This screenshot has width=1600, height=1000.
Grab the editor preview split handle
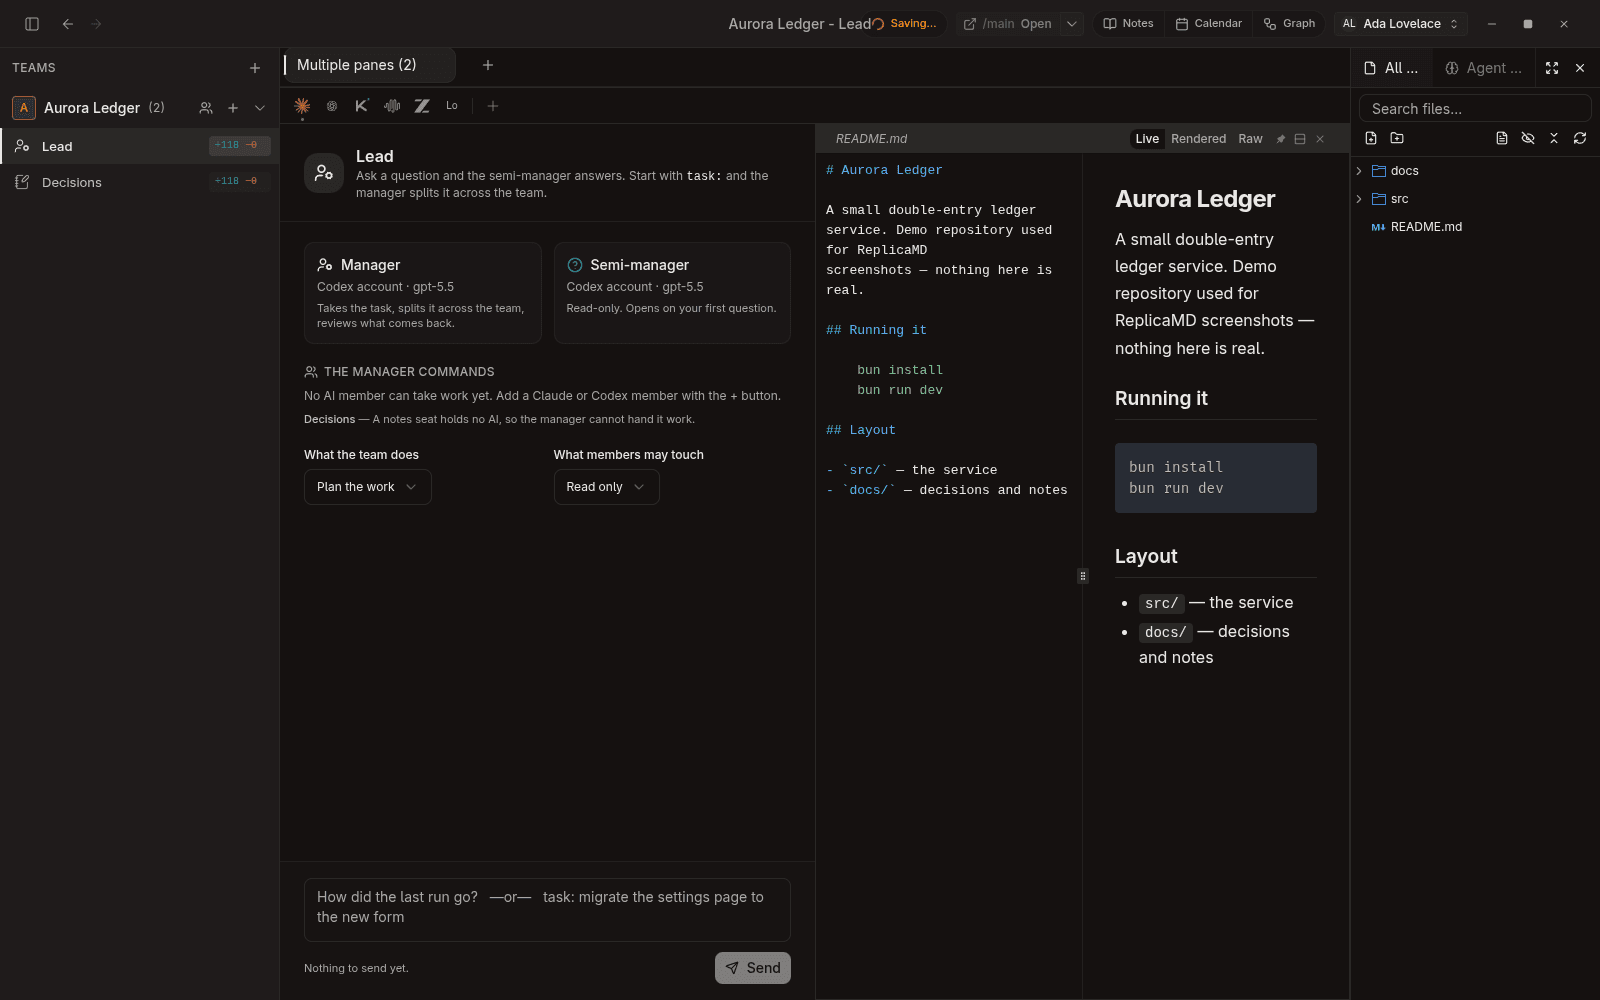click(1083, 576)
